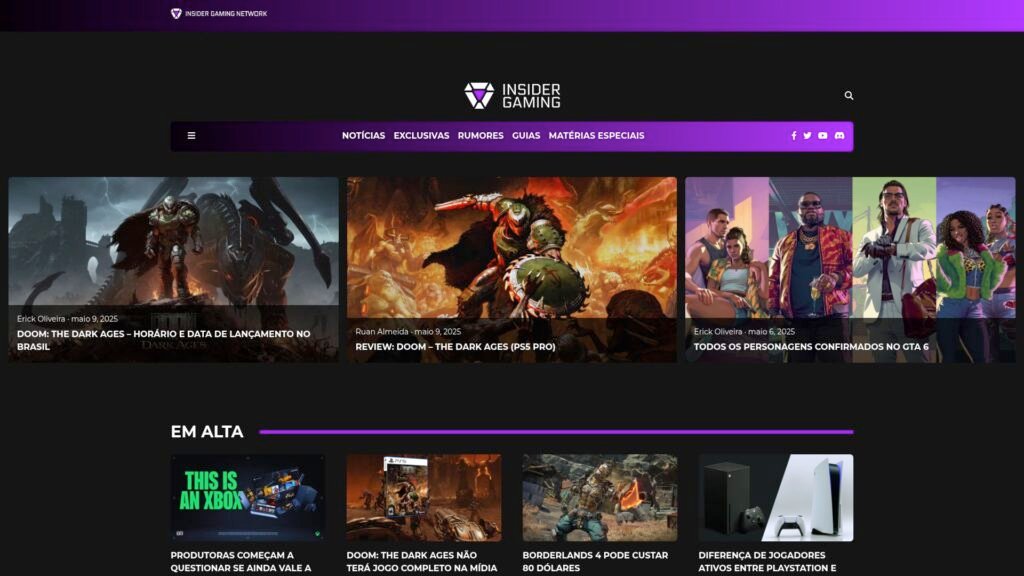Open the hamburger menu icon

click(191, 136)
